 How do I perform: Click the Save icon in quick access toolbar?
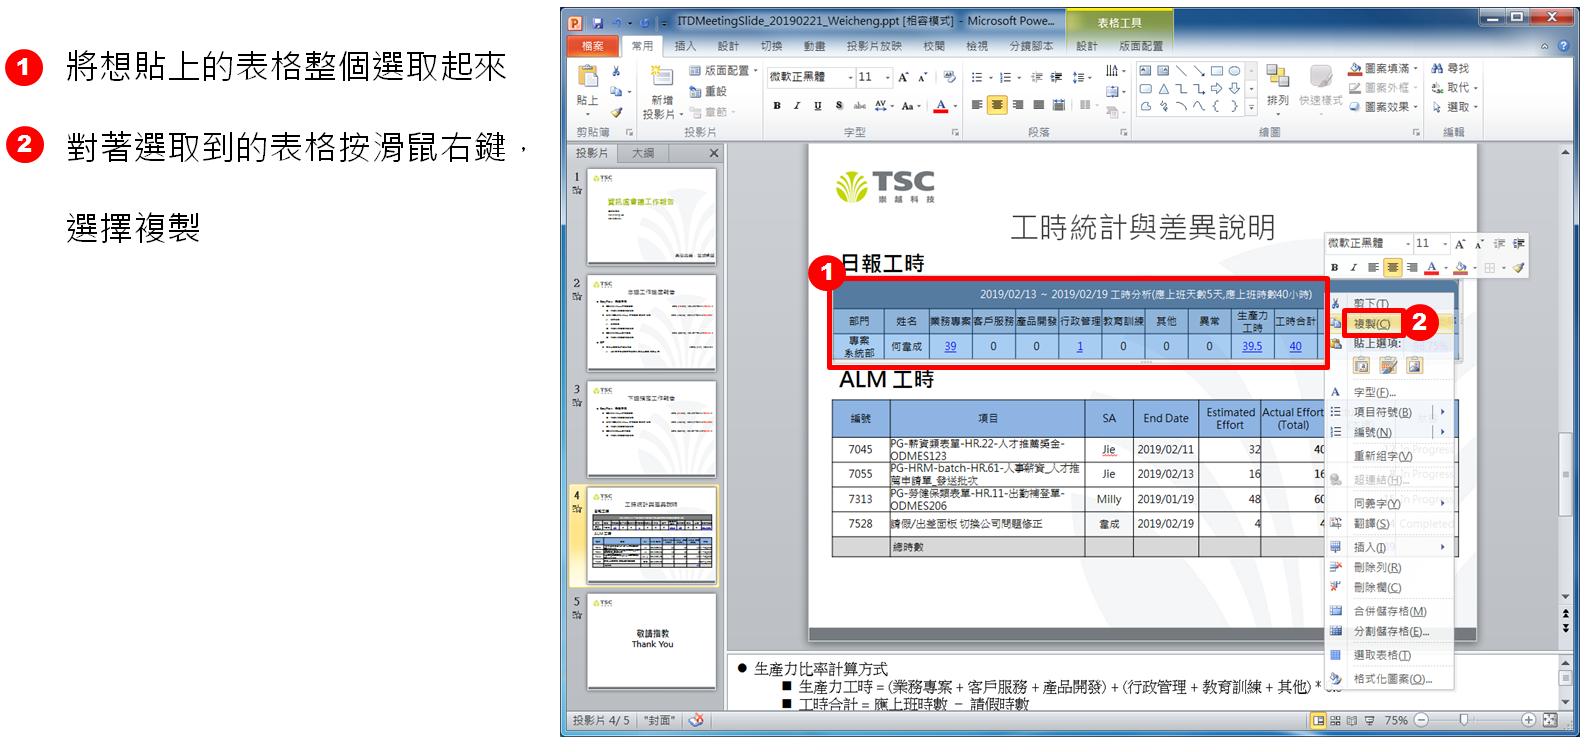(597, 22)
